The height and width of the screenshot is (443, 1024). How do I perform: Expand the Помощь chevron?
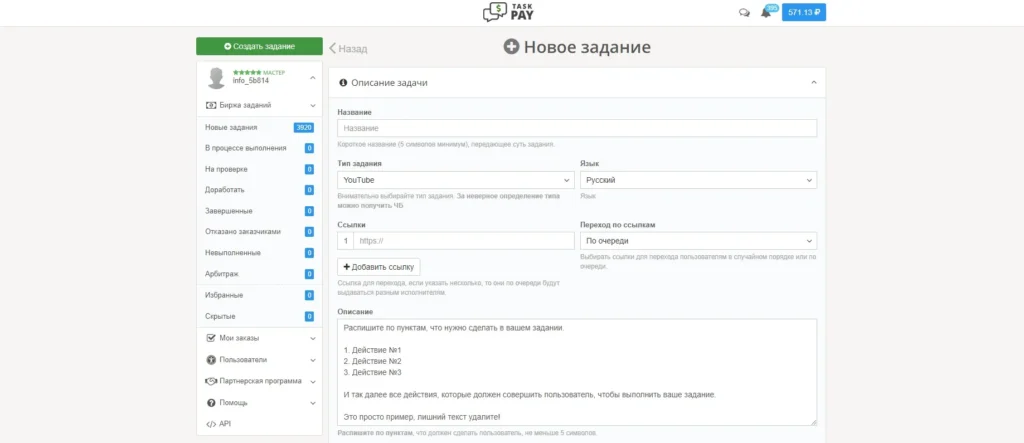(x=313, y=403)
